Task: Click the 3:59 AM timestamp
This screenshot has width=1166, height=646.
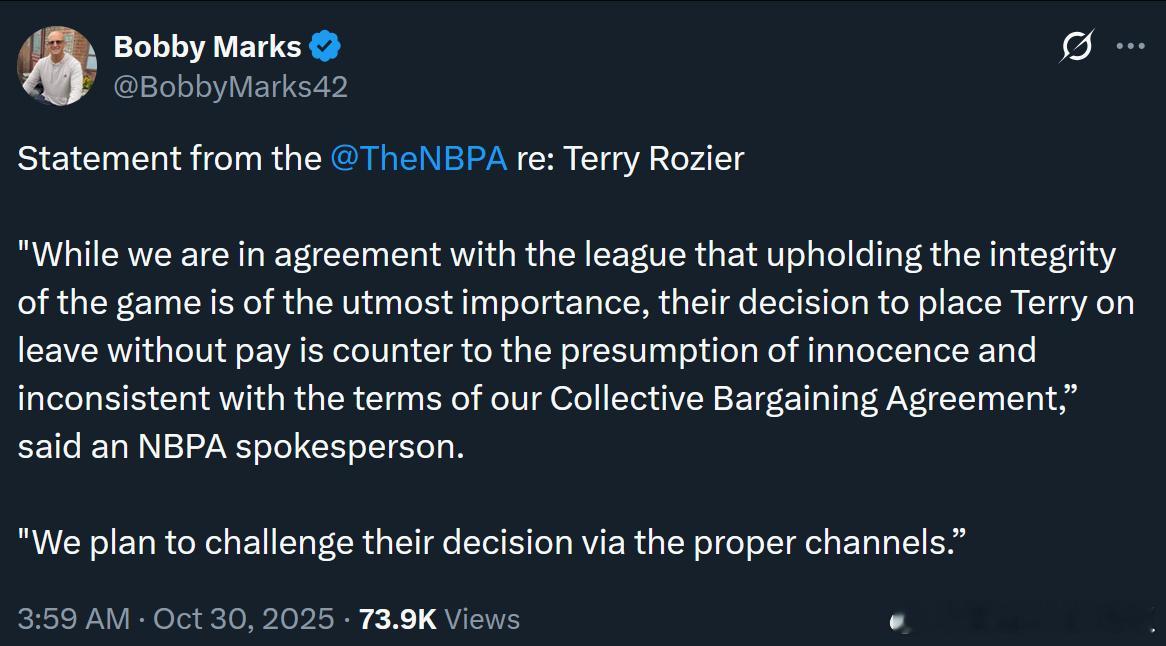Action: [74, 619]
